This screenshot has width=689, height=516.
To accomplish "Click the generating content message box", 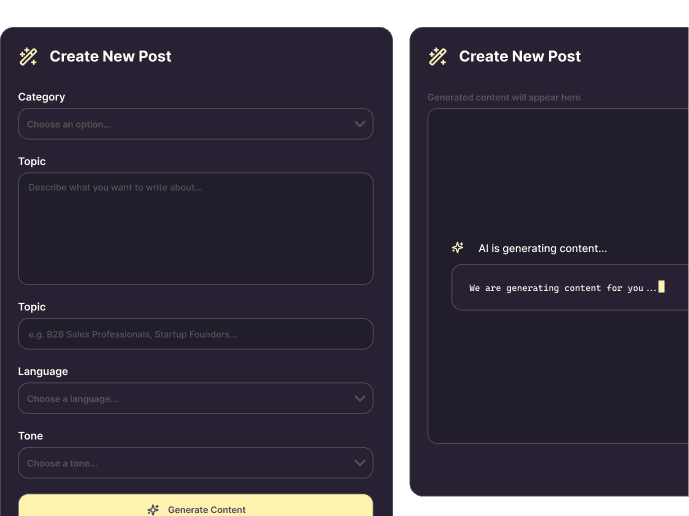I will [x=570, y=287].
